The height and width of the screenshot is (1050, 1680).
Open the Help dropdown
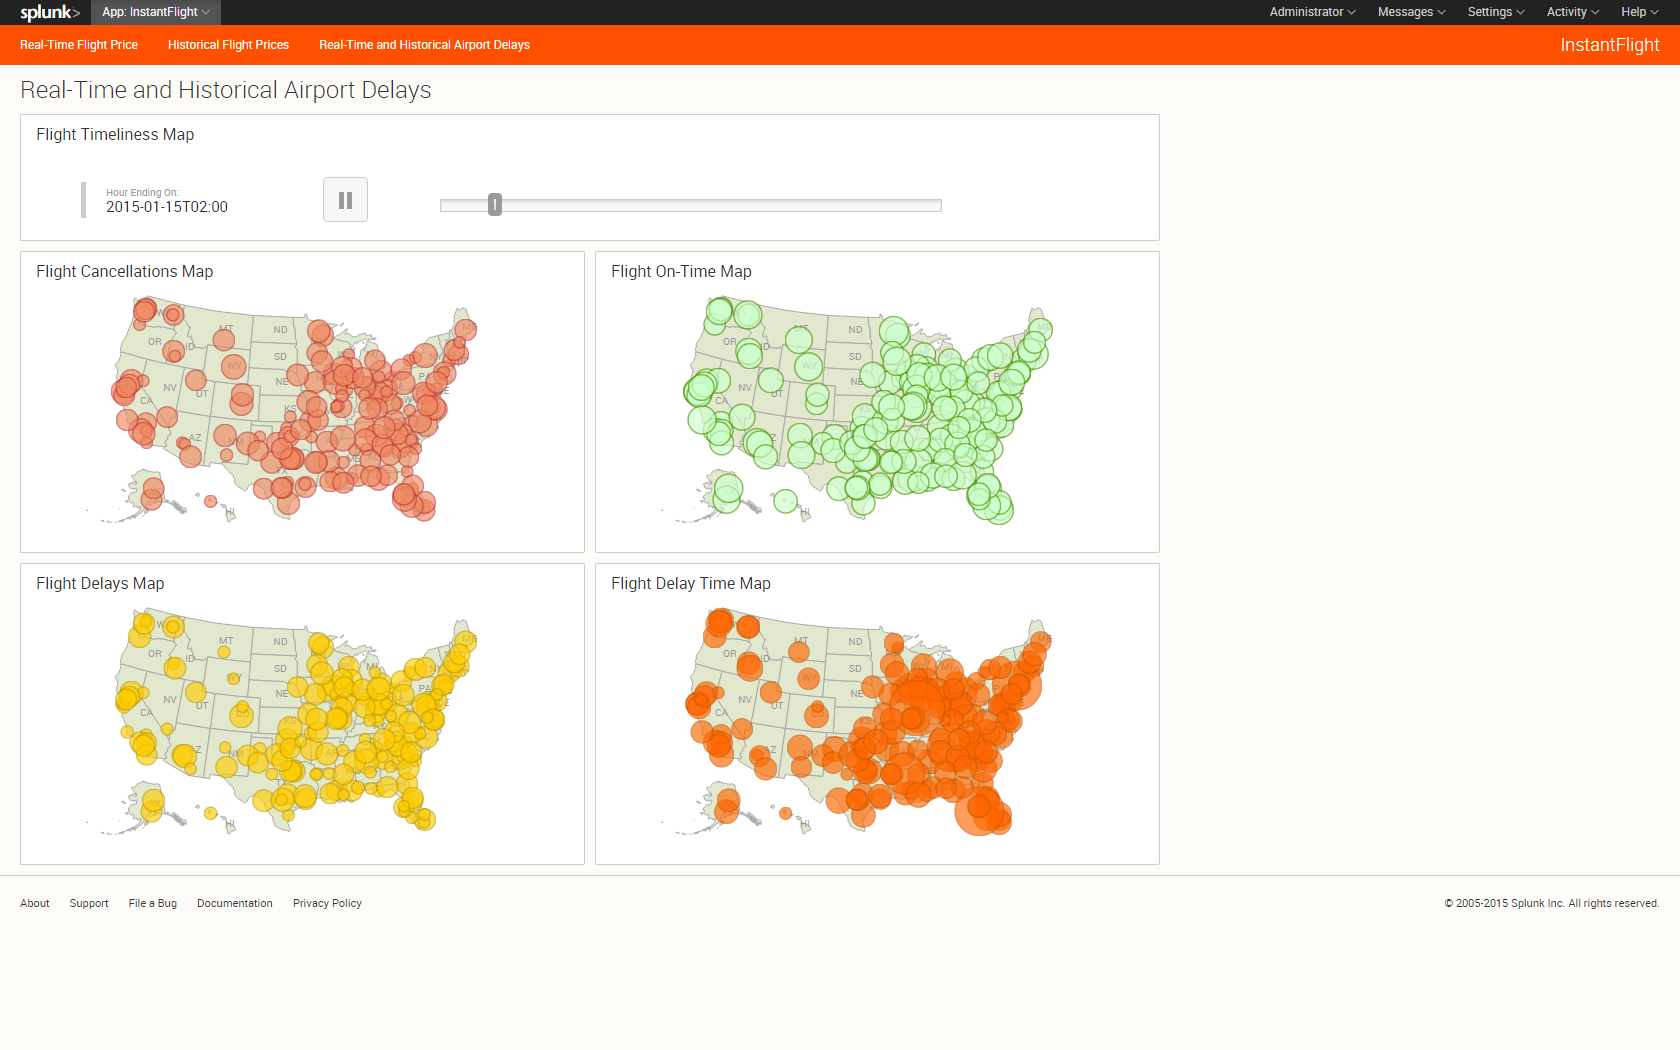[1640, 12]
